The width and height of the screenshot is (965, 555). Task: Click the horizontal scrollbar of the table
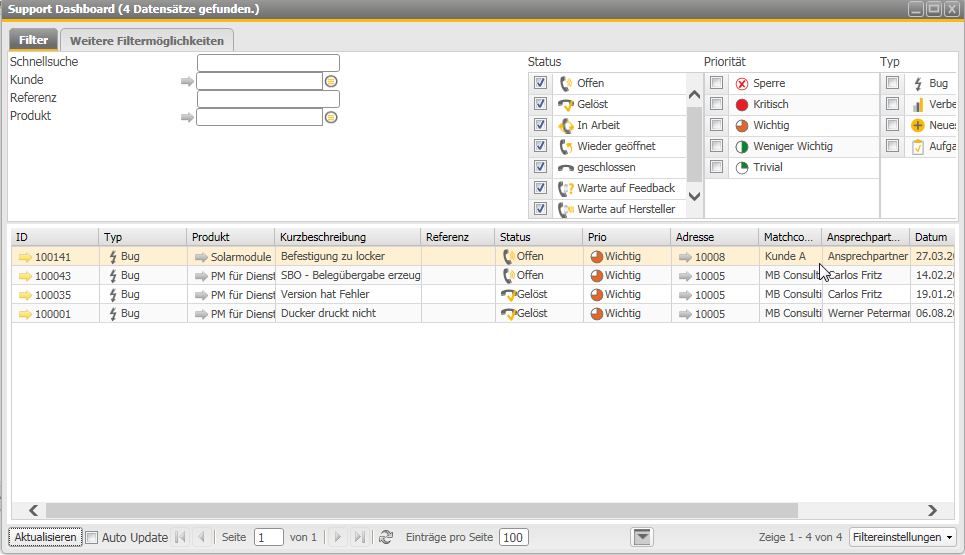(420, 510)
